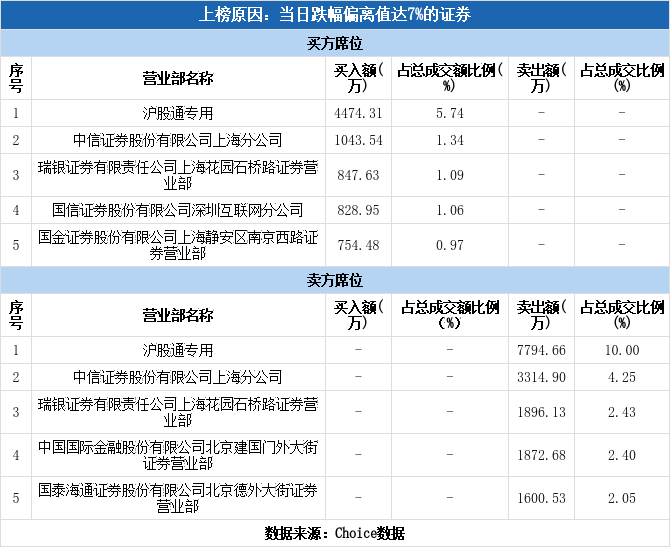Viewport: 670px width, 547px height.
Task: Click the 2.43 percentage cell
Action: coord(622,412)
